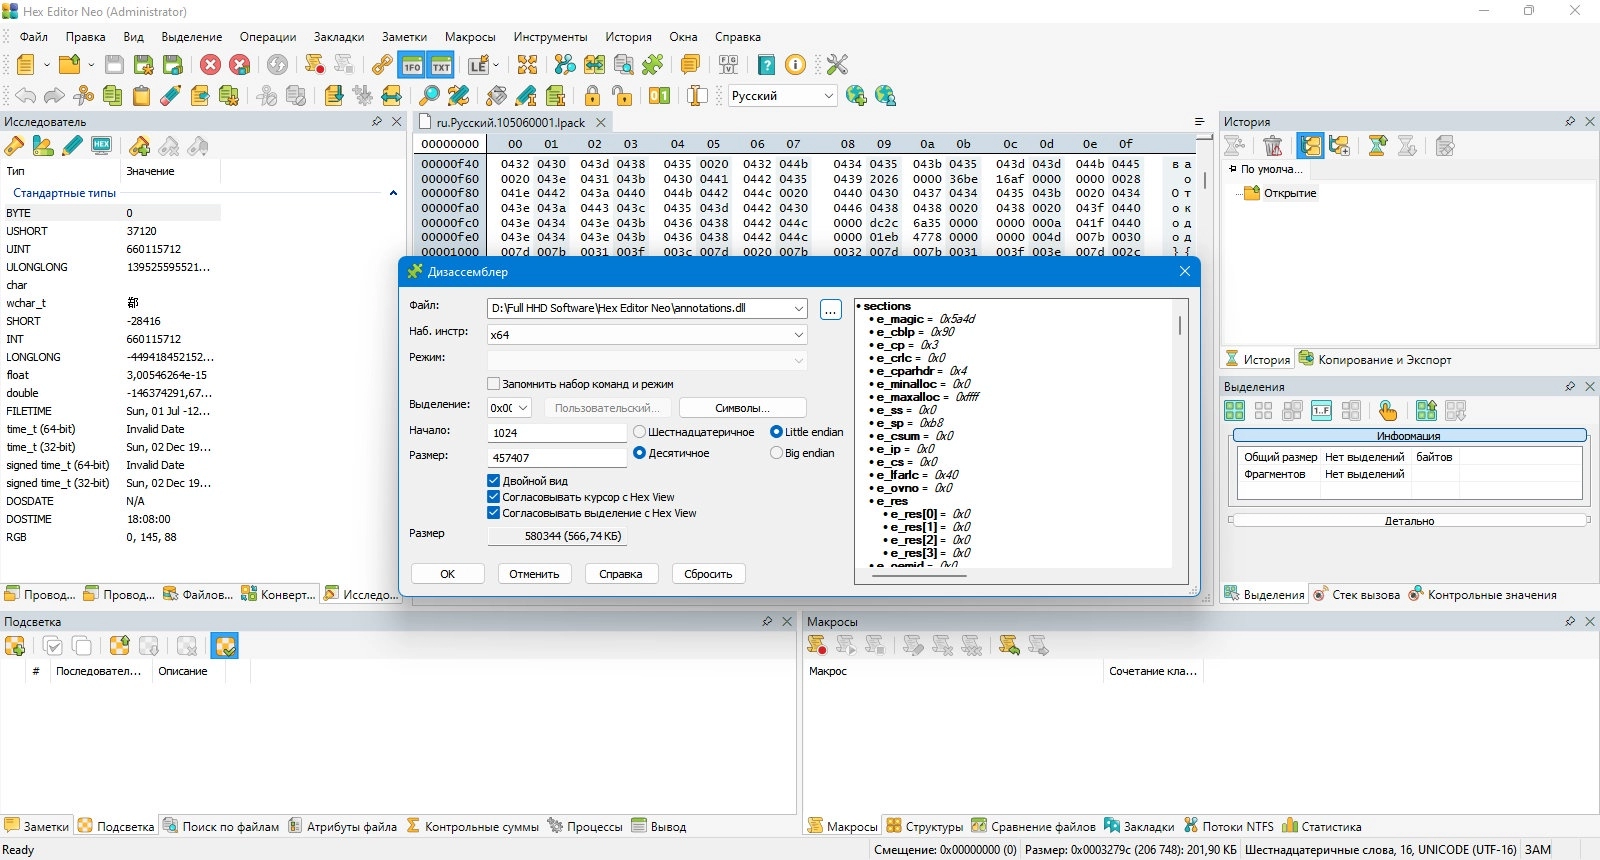Open the 'Файл' path dropdown in dialog
This screenshot has height=860, width=1600.
tap(798, 308)
